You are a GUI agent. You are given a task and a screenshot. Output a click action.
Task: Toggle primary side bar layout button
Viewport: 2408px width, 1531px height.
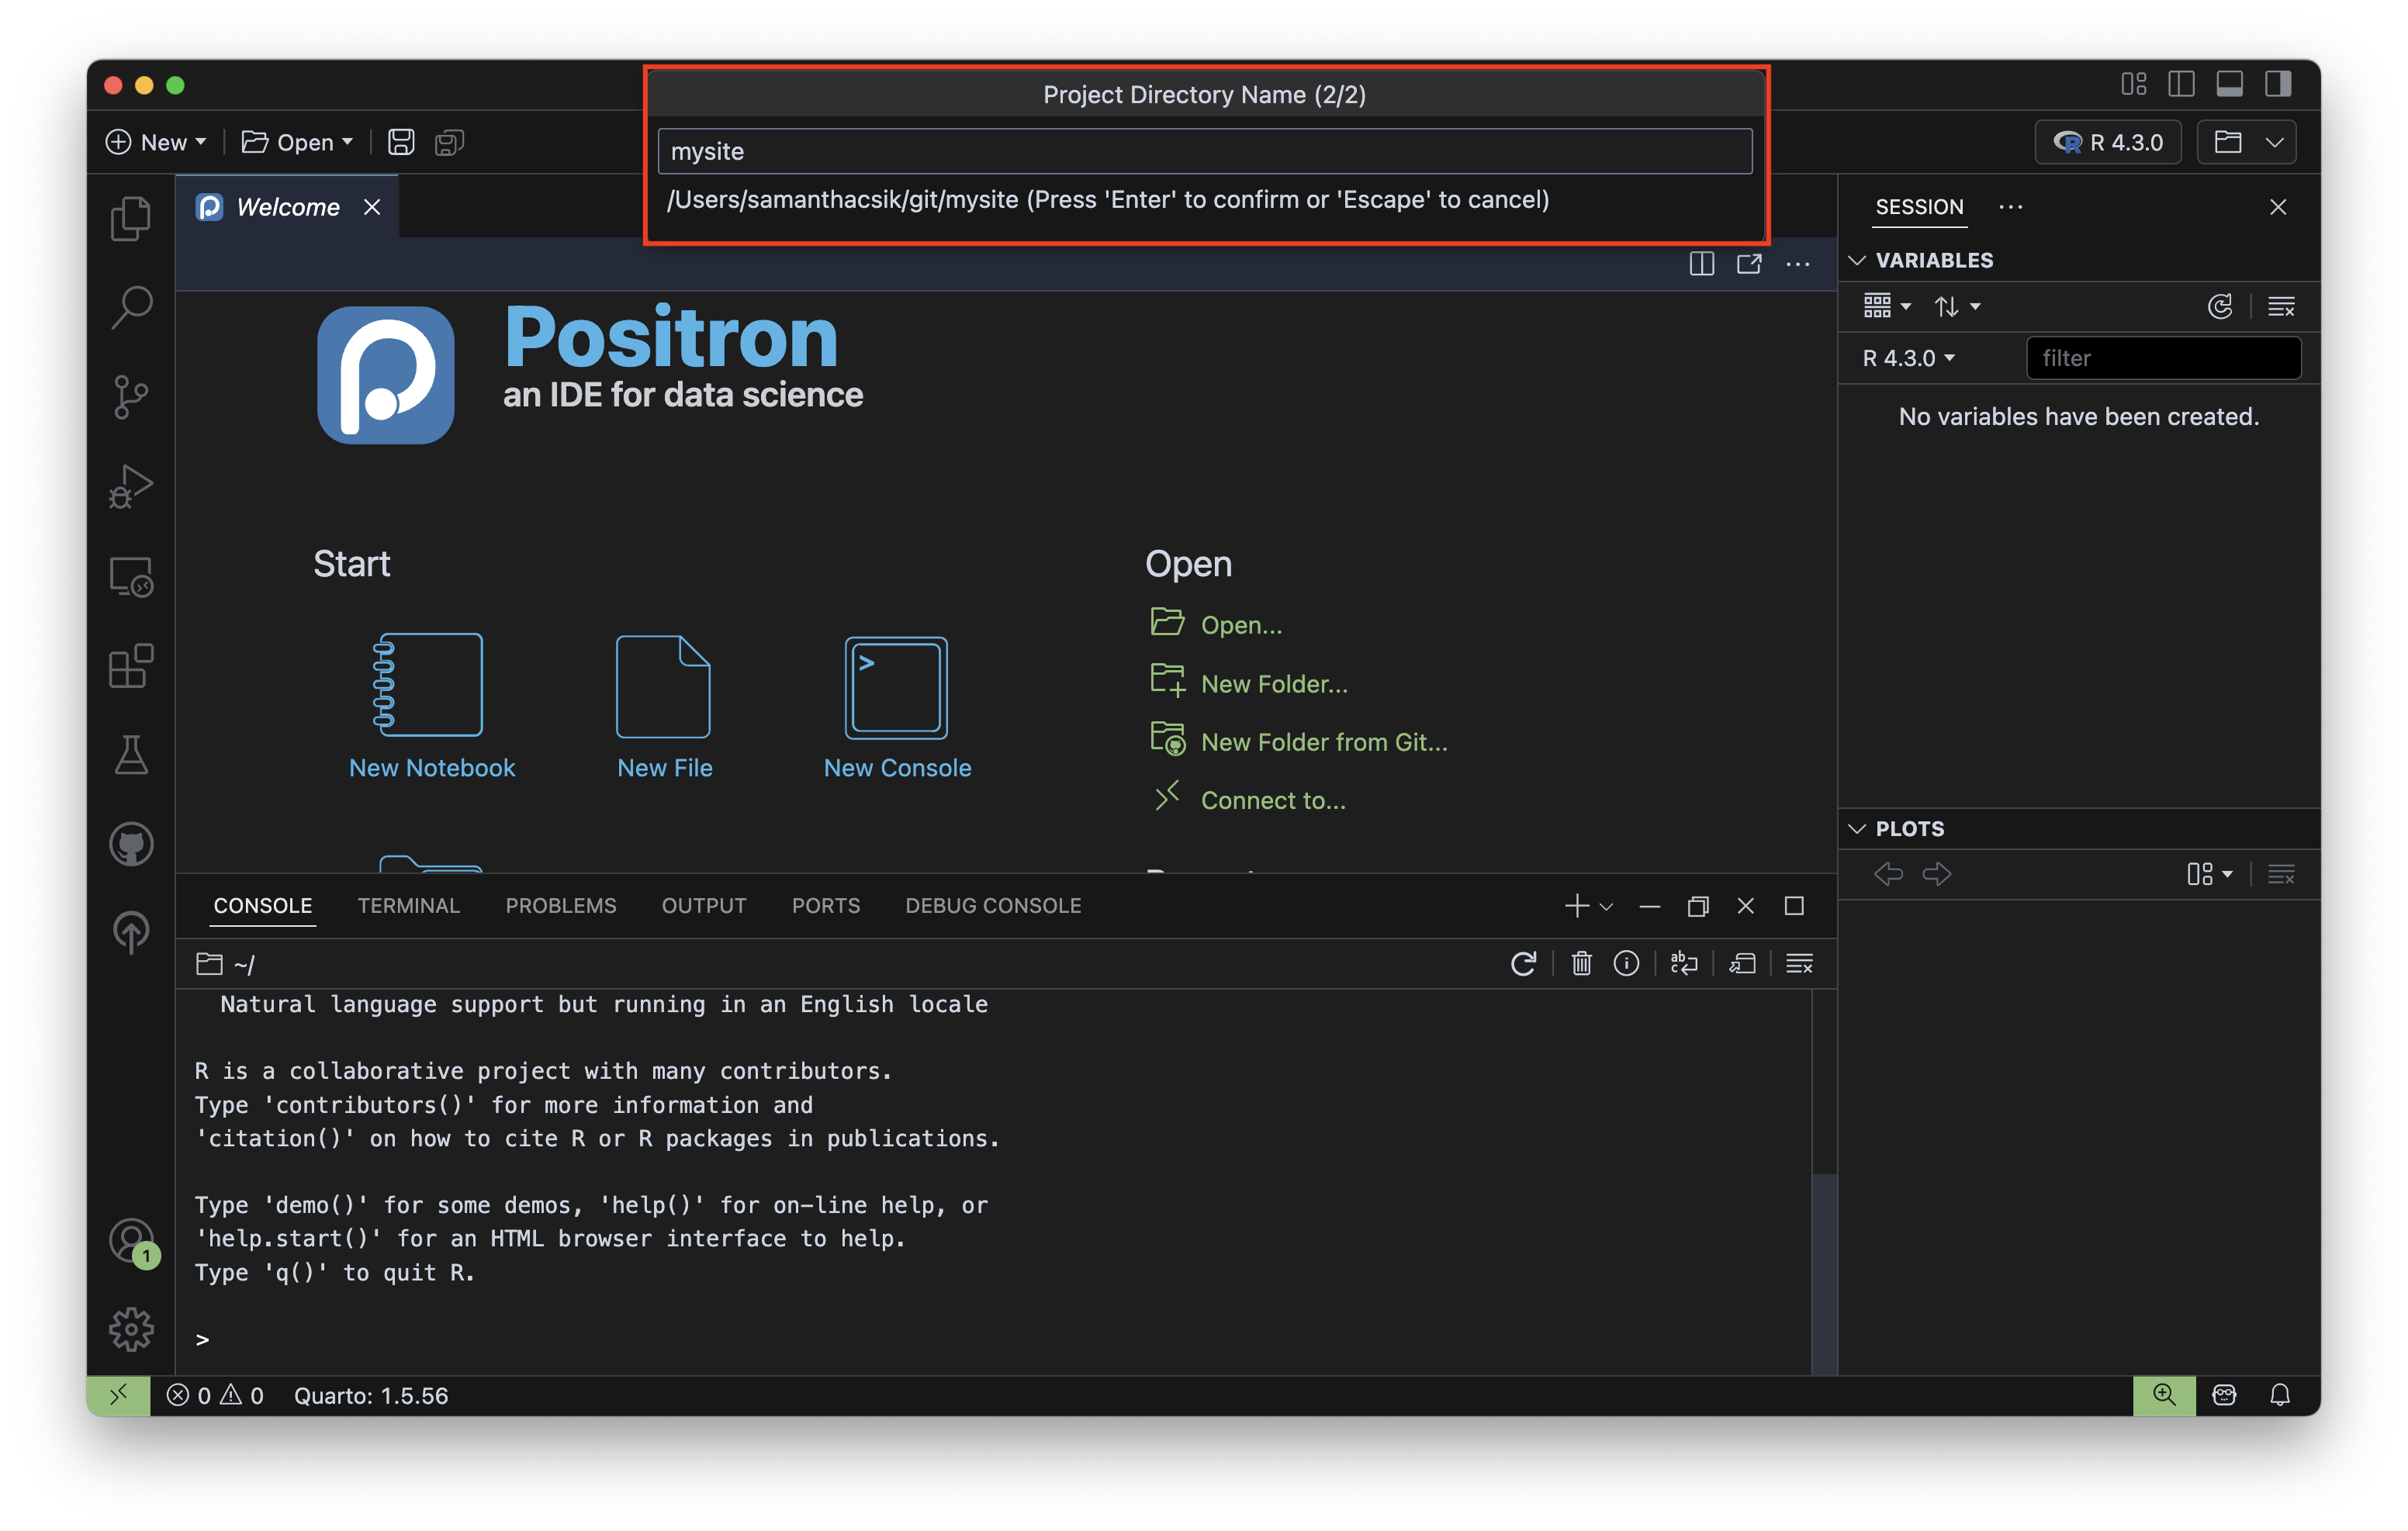pyautogui.click(x=2181, y=84)
